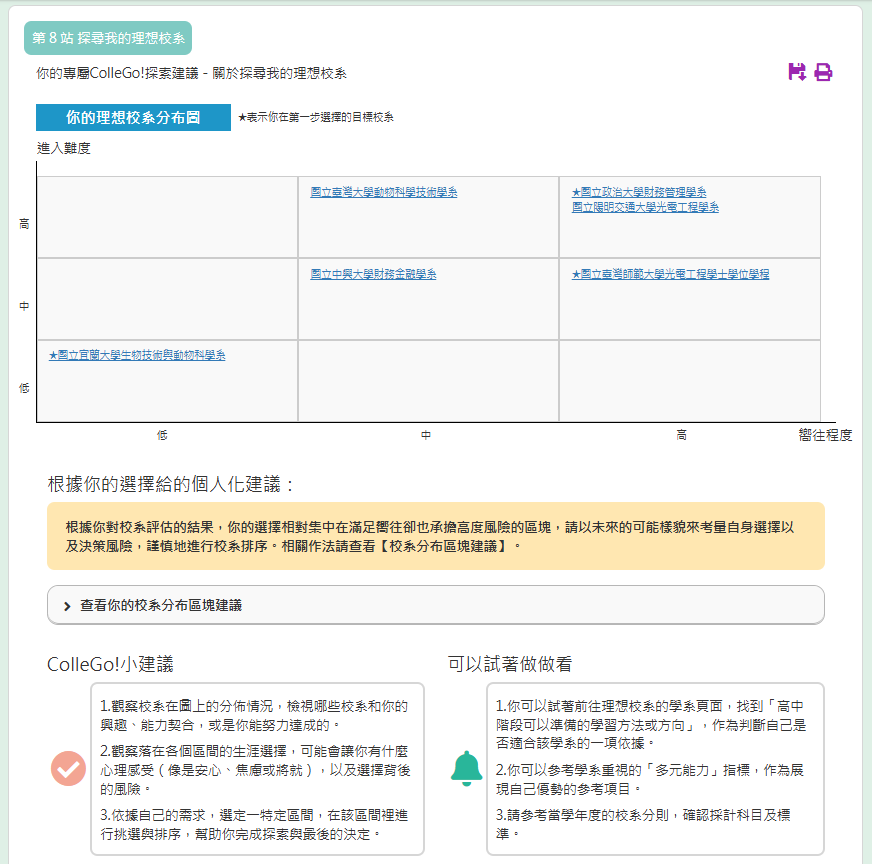
Task: Open ★國立宜蘭大學生物技術與動物科學系 link
Action: click(137, 355)
